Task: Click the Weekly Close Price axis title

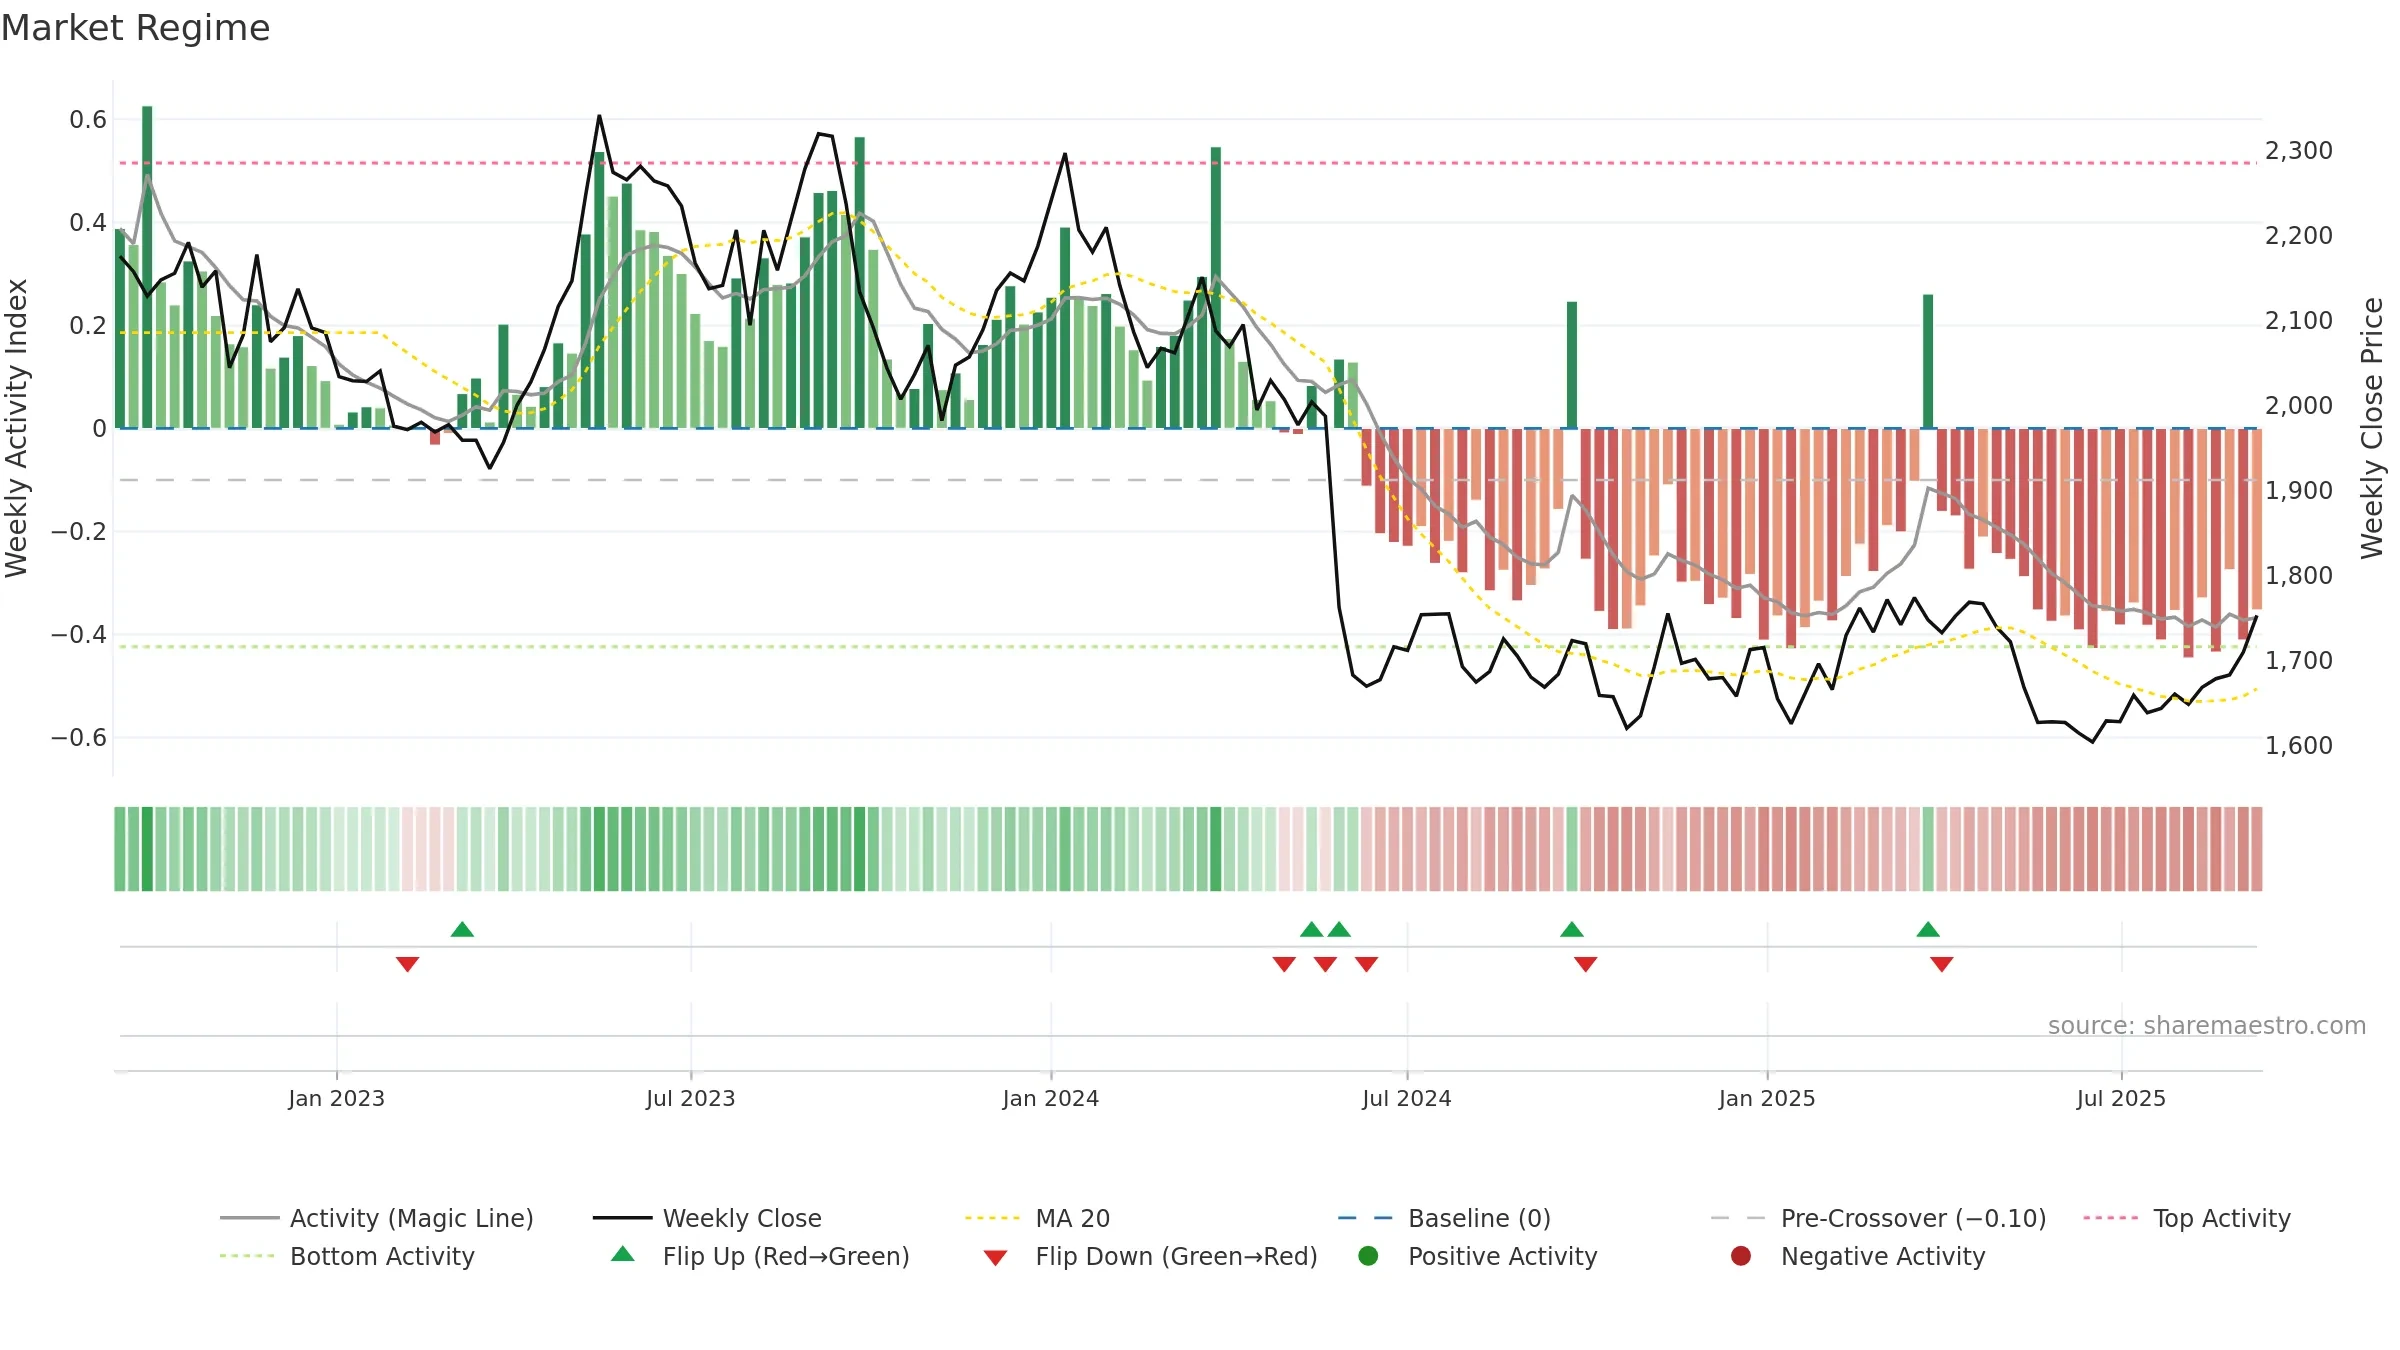Action: click(2372, 428)
